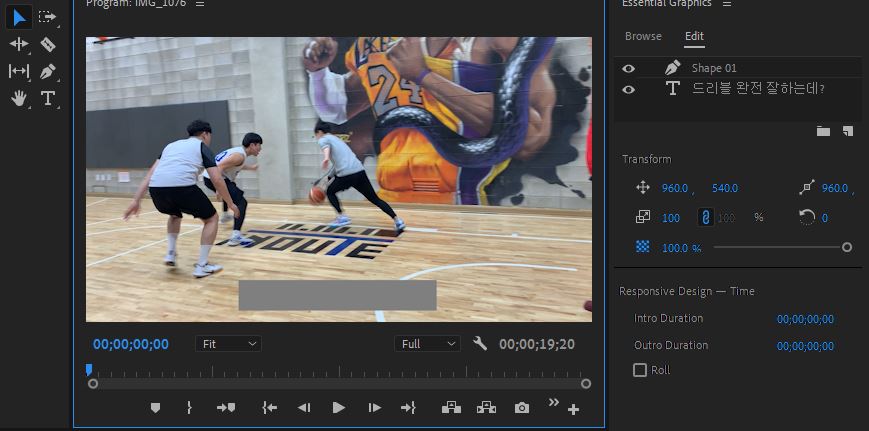Enable the Roll checkbox
The image size is (869, 431).
pos(640,370)
